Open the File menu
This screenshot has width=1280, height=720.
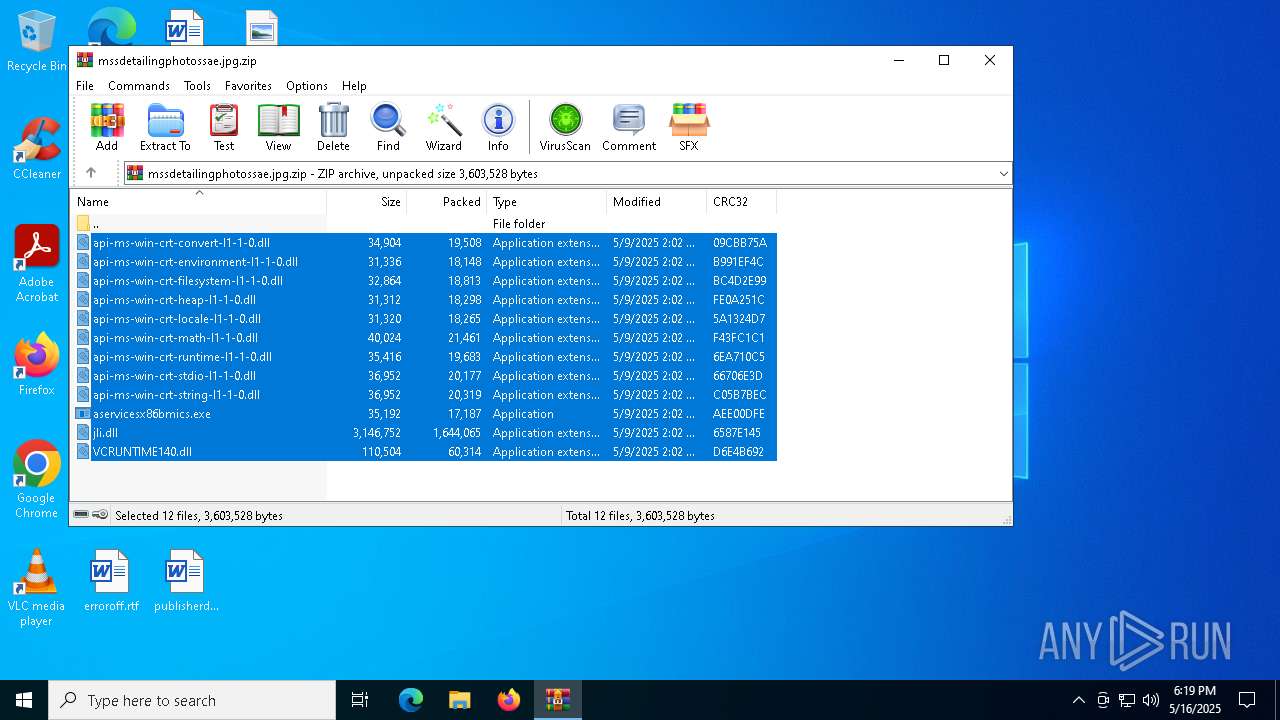pos(85,86)
